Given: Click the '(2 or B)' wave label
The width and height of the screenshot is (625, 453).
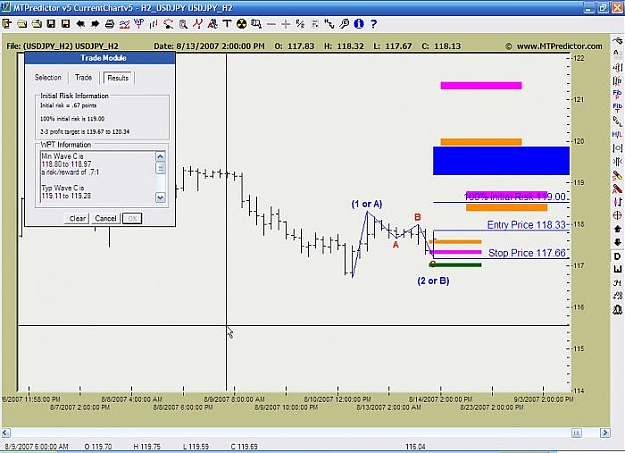Looking at the screenshot, I should (x=433, y=281).
